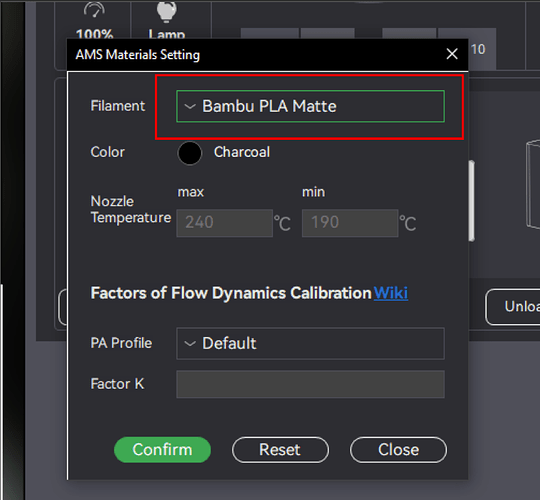Click the dialog's vertical scrollbar

pos(471,201)
